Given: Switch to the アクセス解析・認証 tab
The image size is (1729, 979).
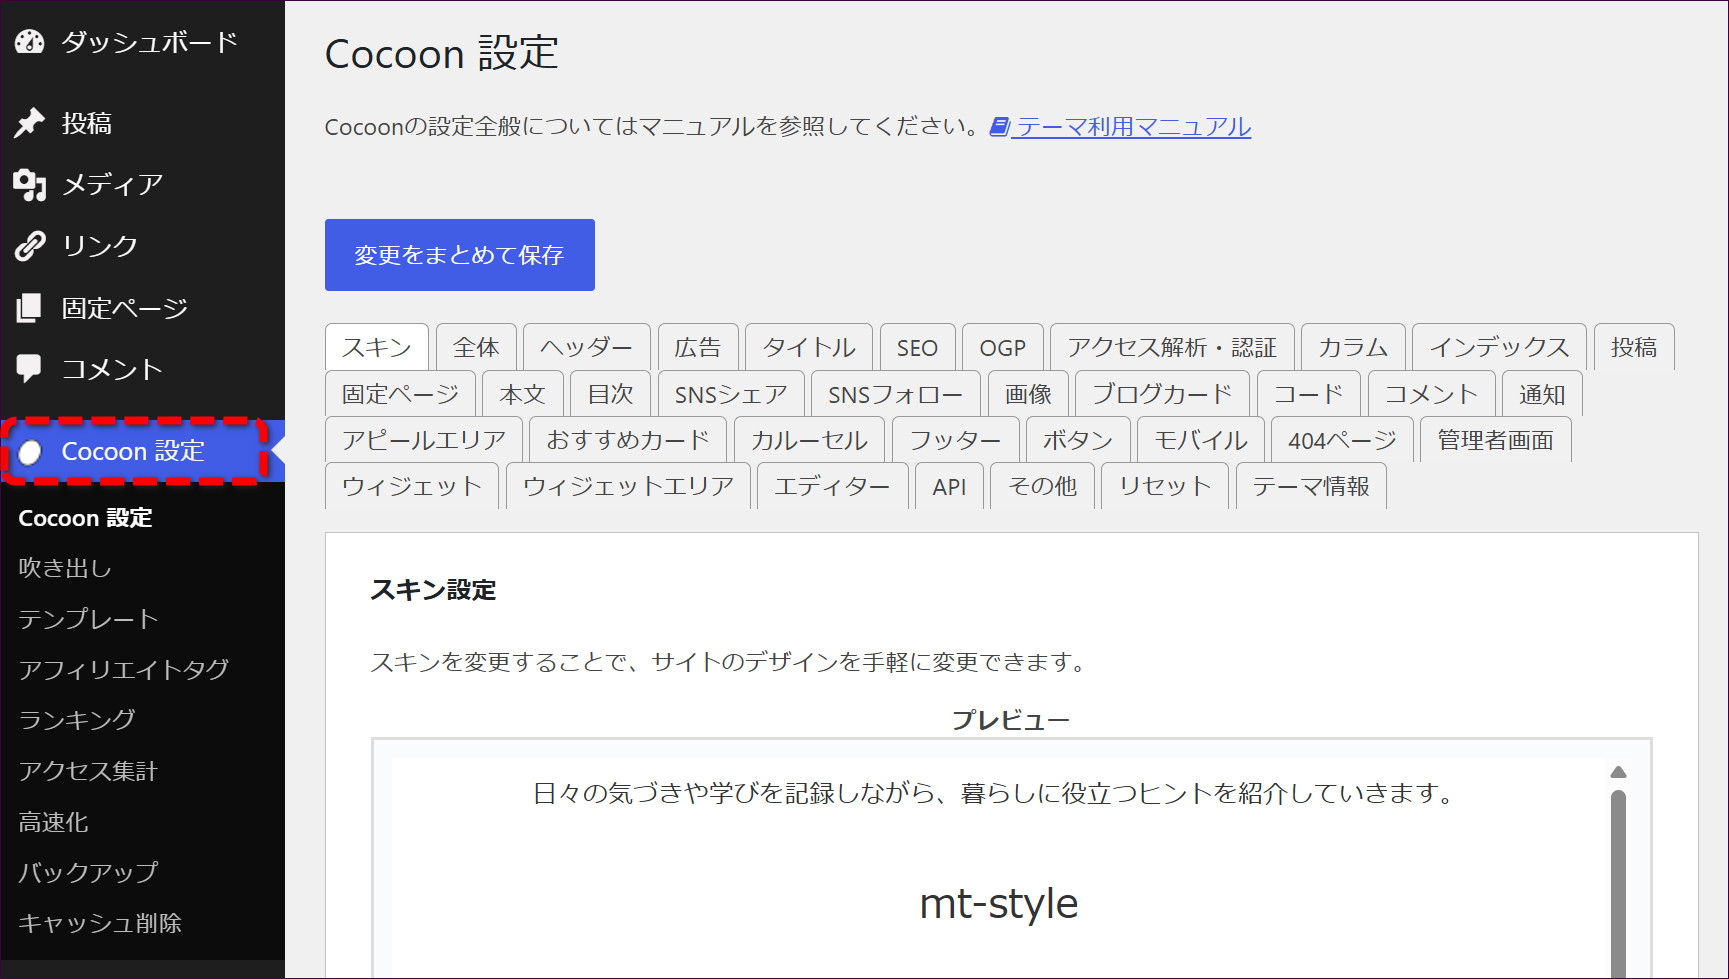Looking at the screenshot, I should click(x=1172, y=347).
